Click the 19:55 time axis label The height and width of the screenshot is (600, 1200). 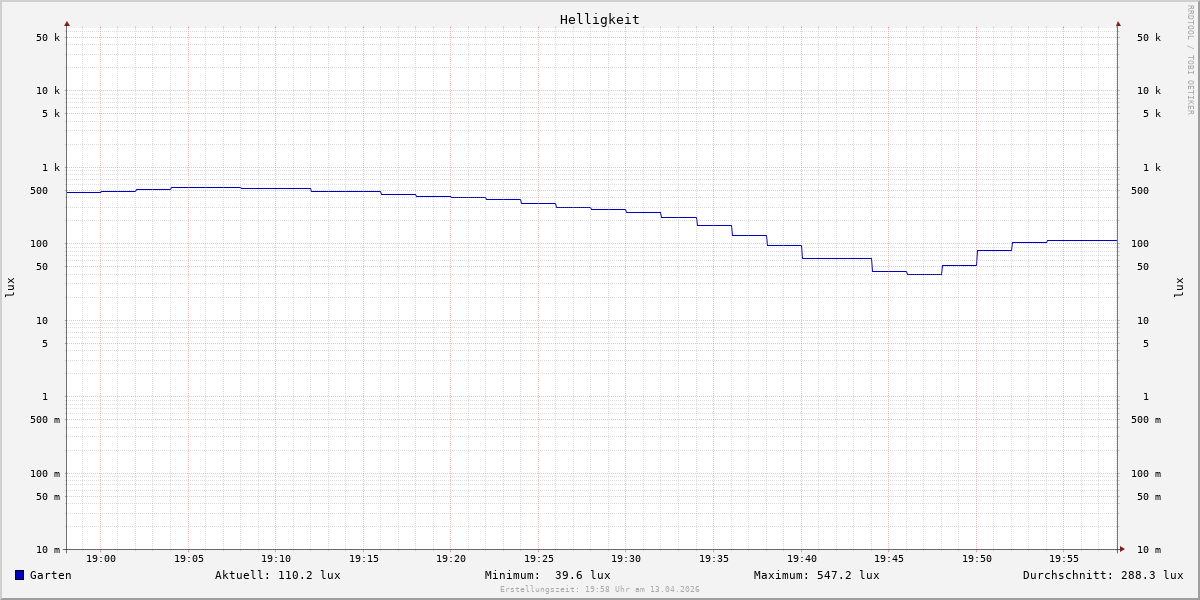(x=1064, y=559)
